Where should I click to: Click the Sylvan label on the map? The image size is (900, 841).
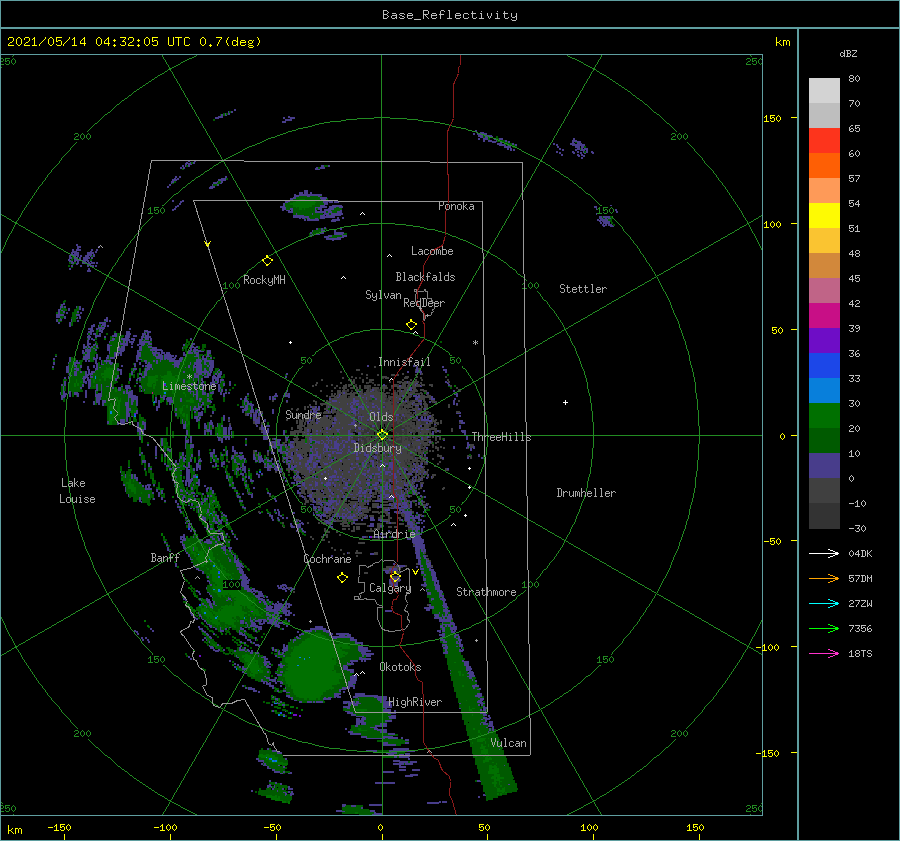pos(383,295)
